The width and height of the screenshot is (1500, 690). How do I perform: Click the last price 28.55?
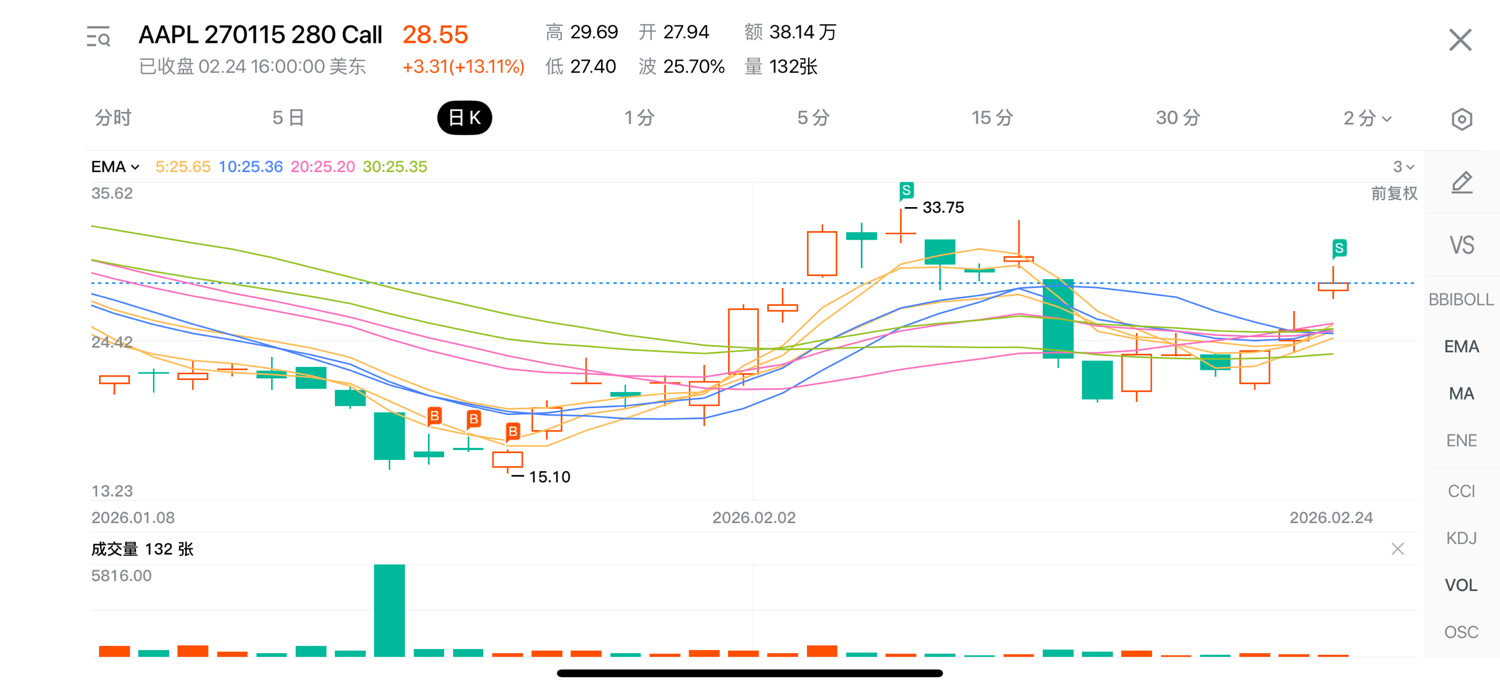435,35
